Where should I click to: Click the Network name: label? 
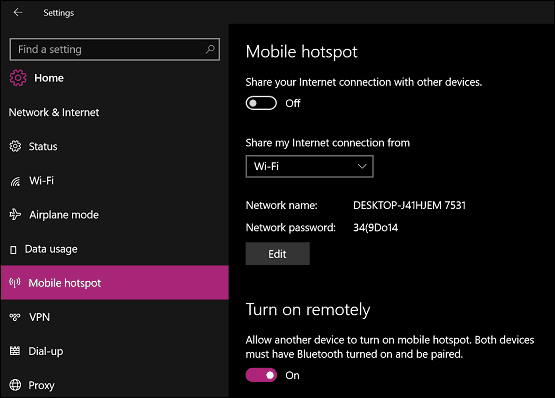[281, 205]
